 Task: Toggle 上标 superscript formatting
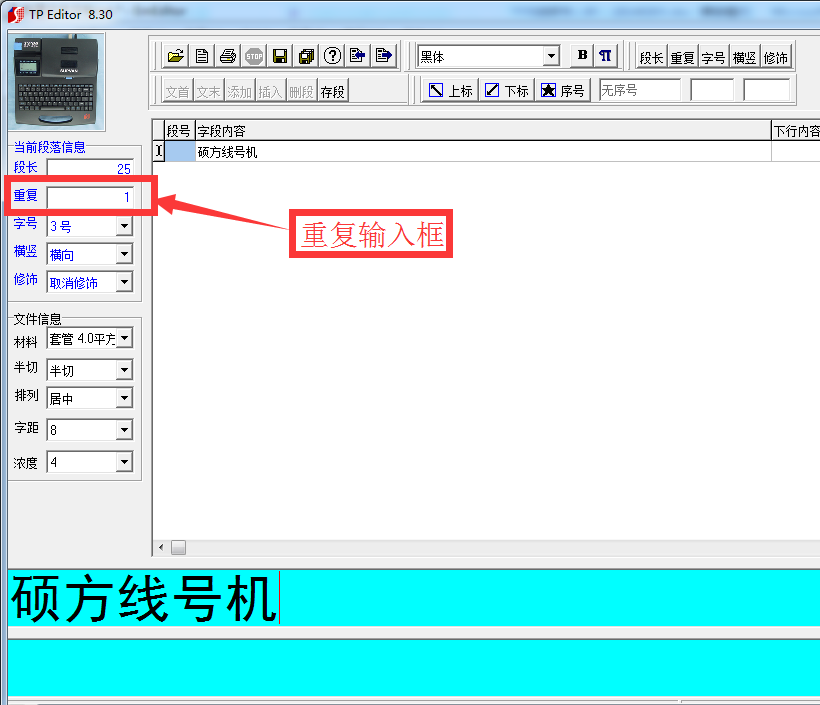coord(449,89)
